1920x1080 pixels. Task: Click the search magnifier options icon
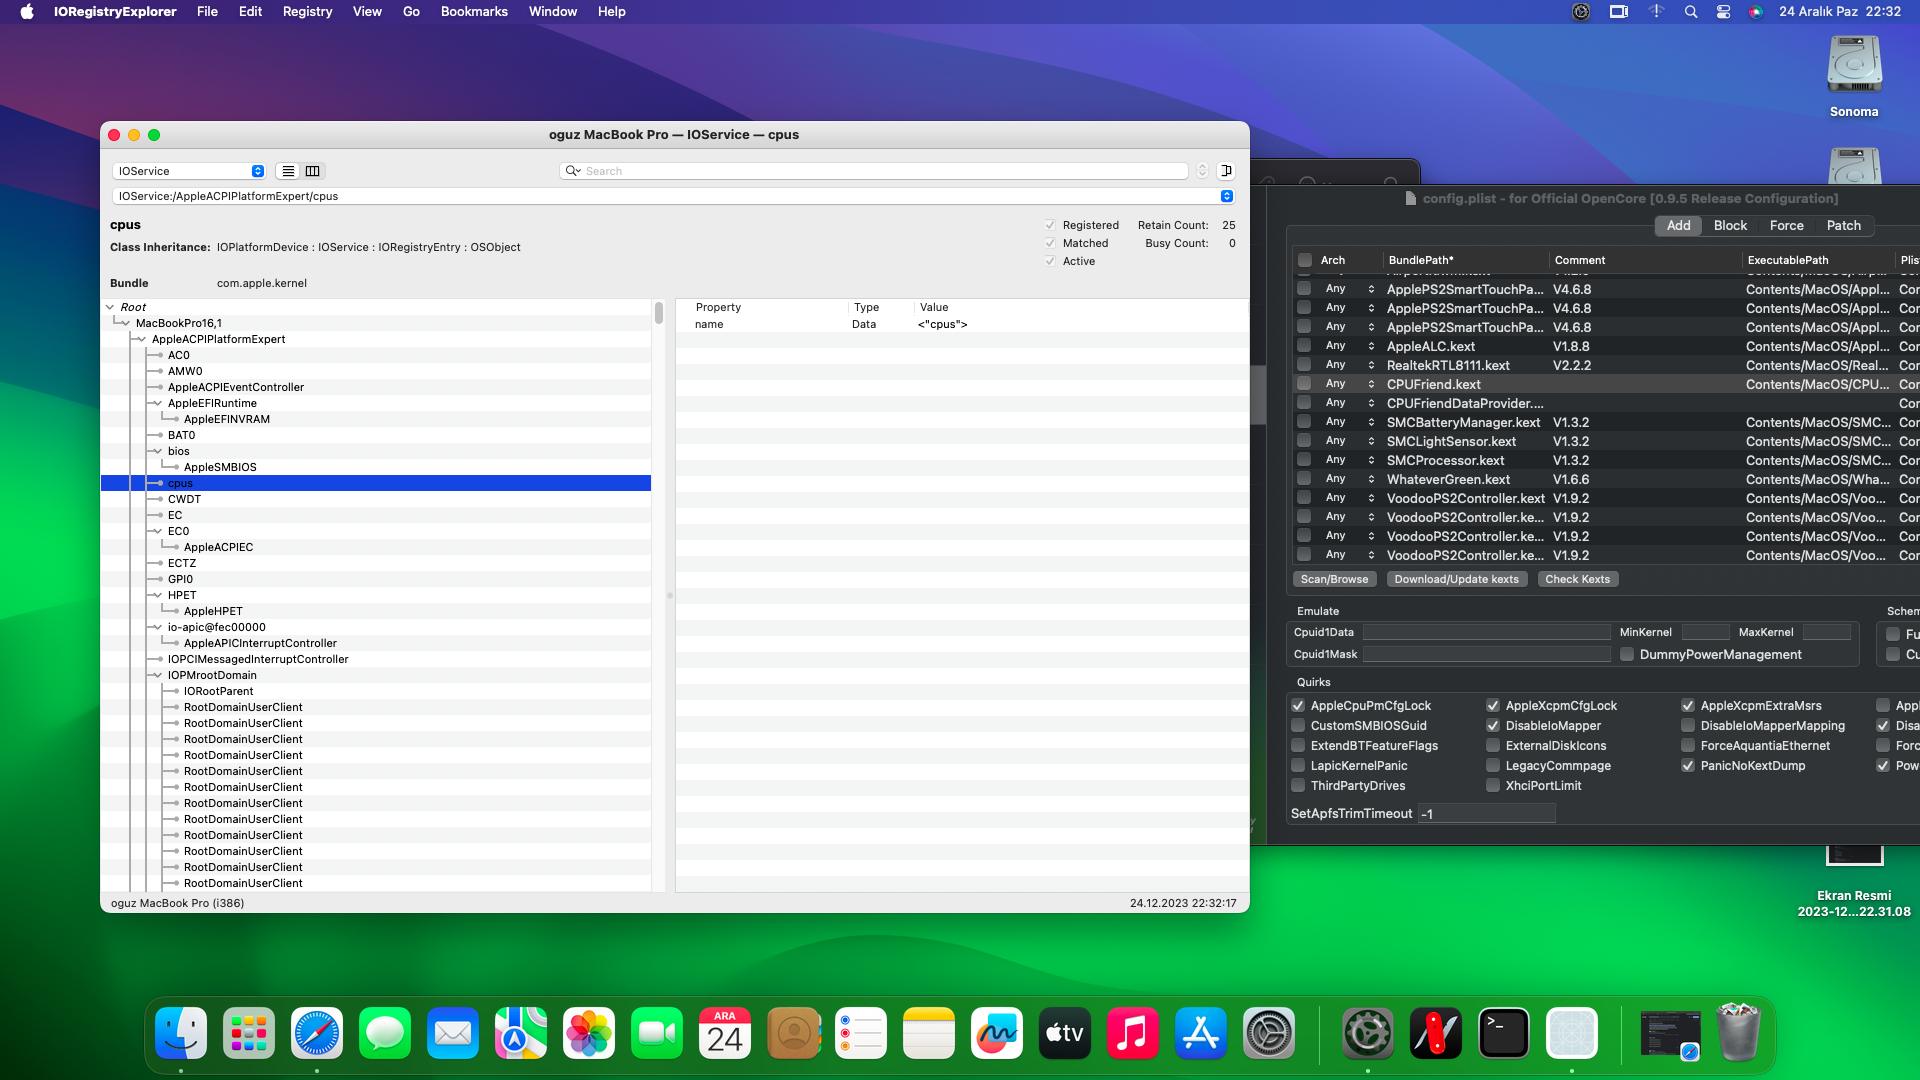click(573, 171)
